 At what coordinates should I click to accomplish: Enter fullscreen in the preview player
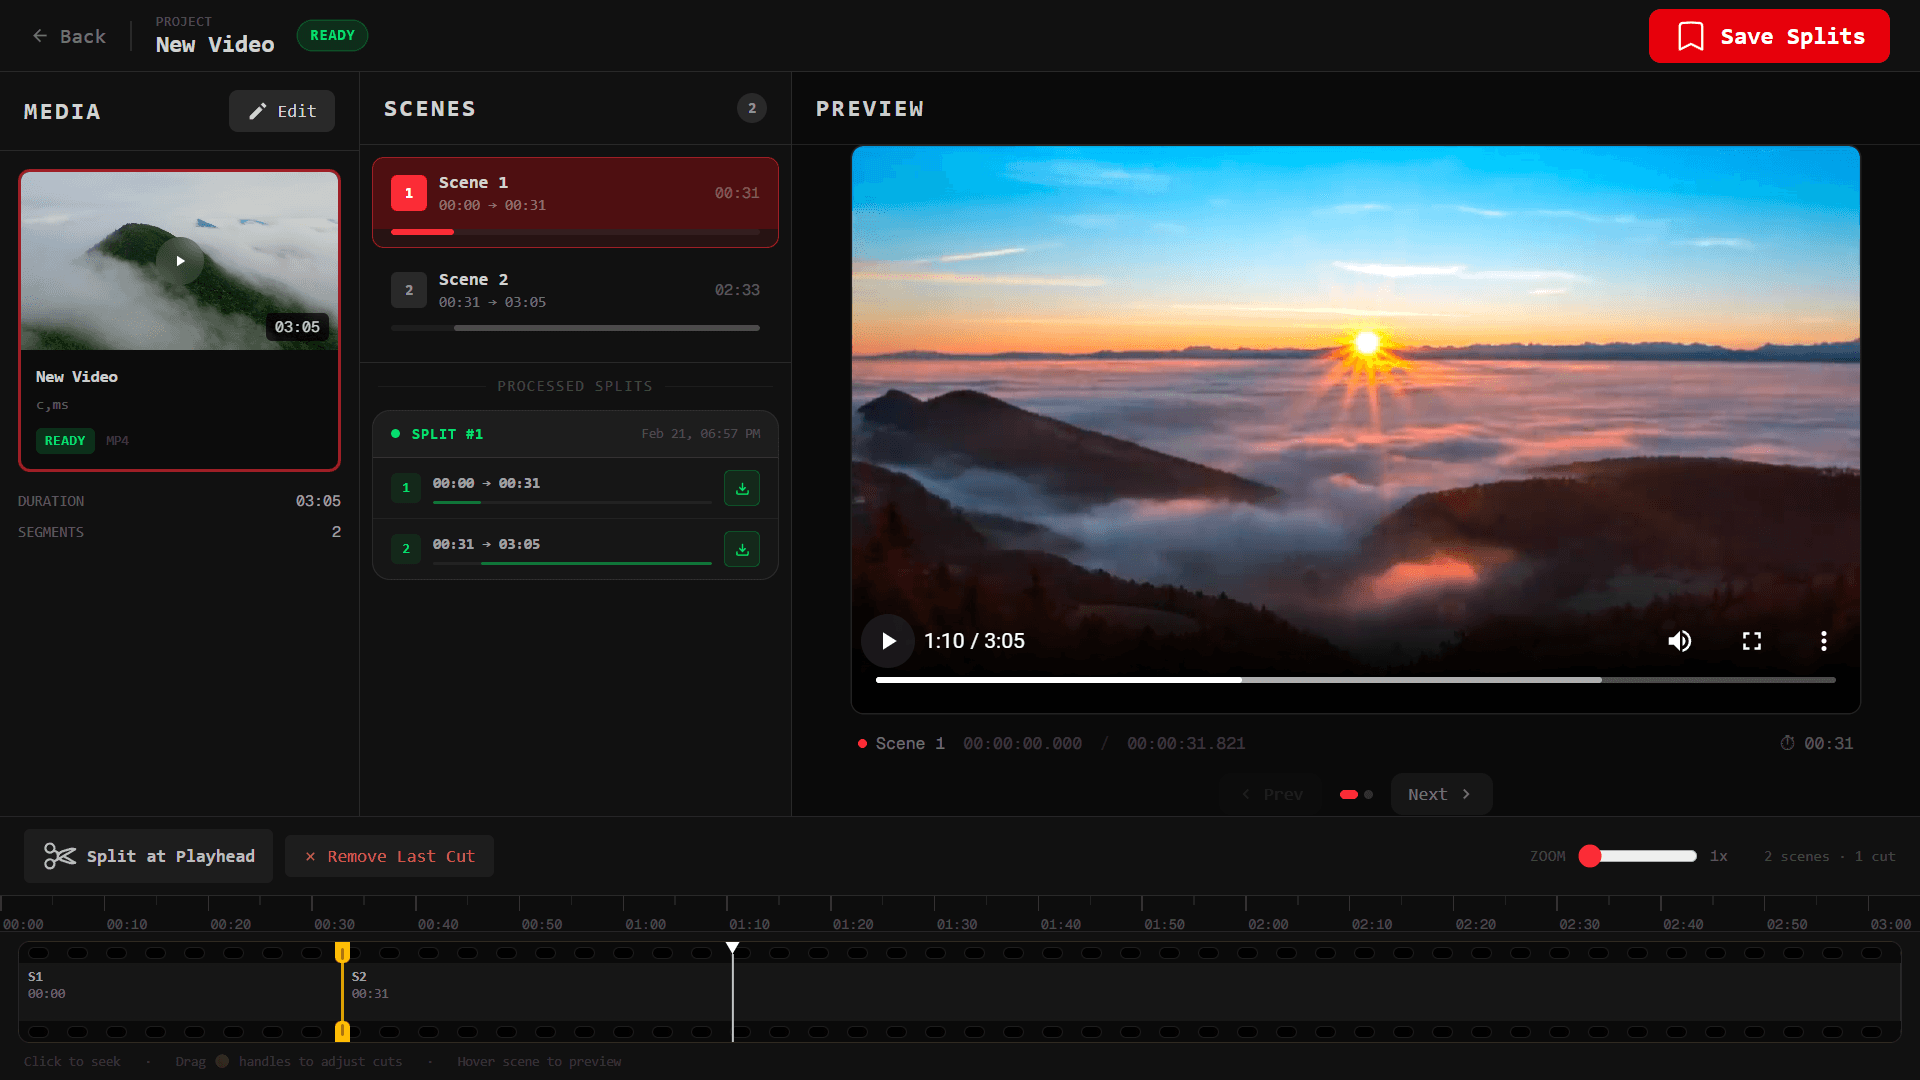coord(1752,641)
